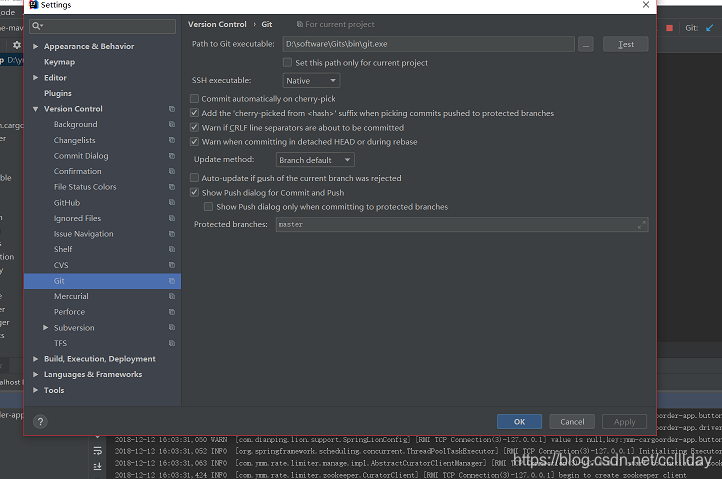
Task: Open the Update method Branch default dropdown
Action: click(x=315, y=160)
